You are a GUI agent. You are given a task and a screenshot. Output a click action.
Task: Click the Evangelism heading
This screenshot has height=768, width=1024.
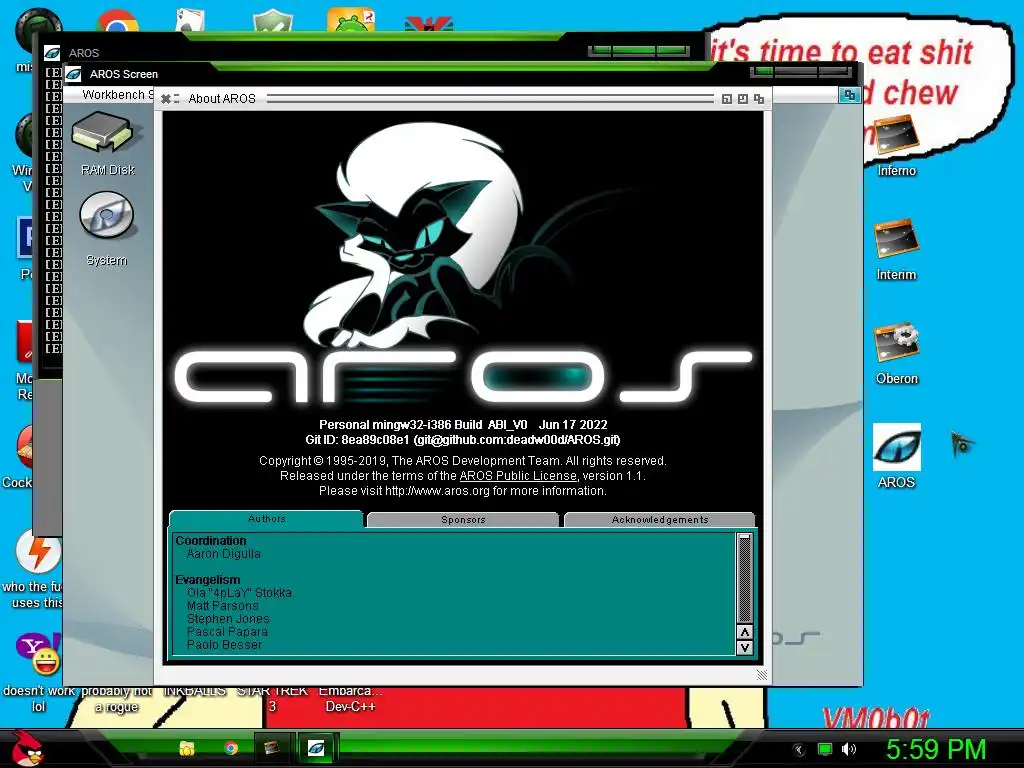[x=208, y=580]
